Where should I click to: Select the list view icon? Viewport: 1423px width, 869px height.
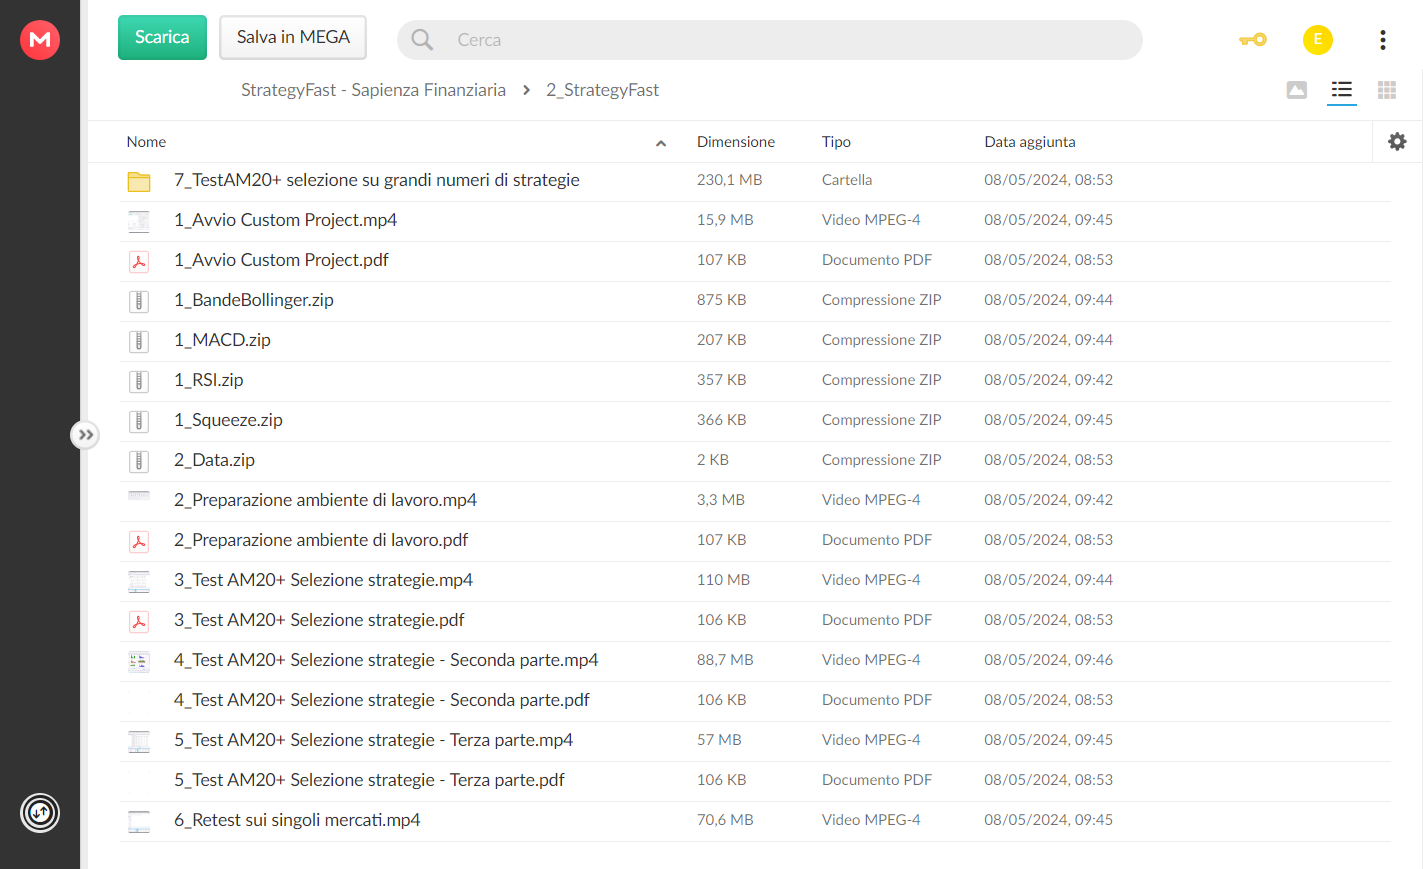click(1342, 90)
